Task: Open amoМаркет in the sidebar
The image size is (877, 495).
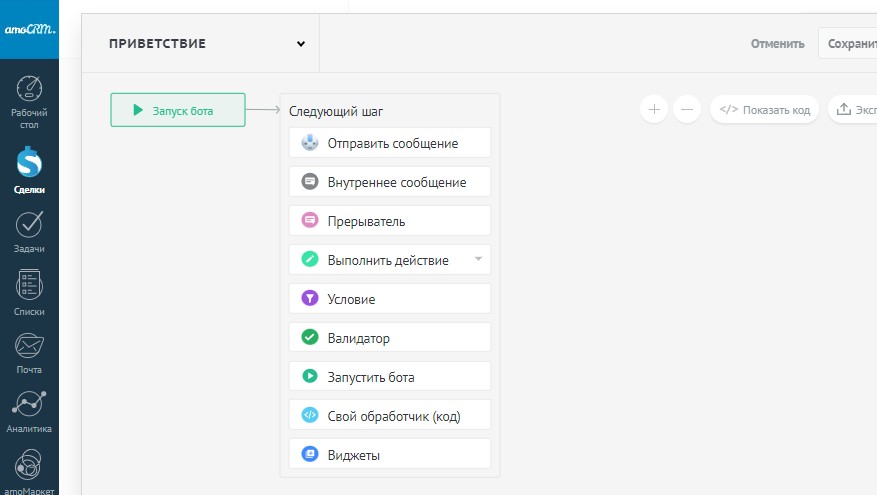Action: click(29, 470)
